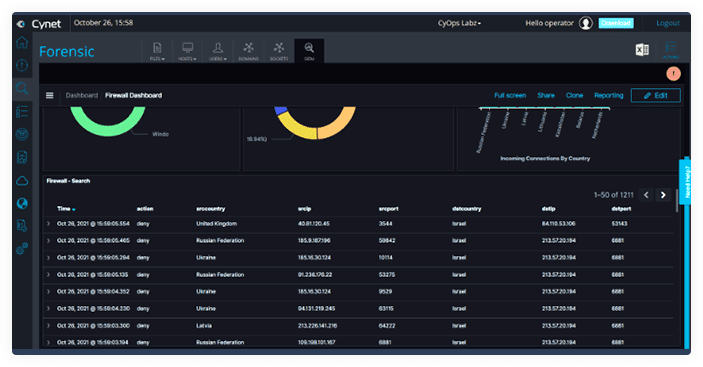Viewport: 703px width, 367px height.
Task: Click source IP 40.81.120.45
Action: (313, 224)
